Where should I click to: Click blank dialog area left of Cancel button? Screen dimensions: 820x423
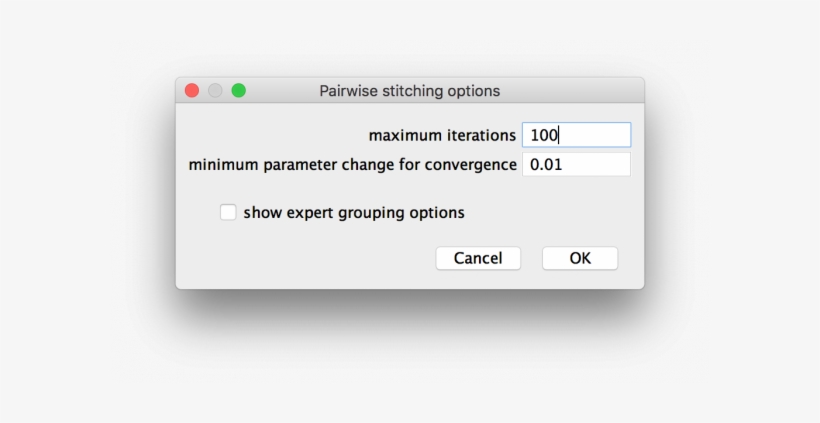point(320,258)
